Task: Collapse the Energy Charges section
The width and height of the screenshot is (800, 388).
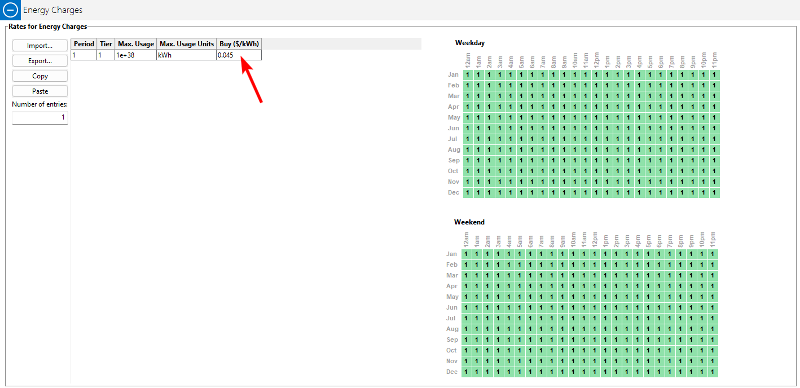Action: pyautogui.click(x=10, y=10)
